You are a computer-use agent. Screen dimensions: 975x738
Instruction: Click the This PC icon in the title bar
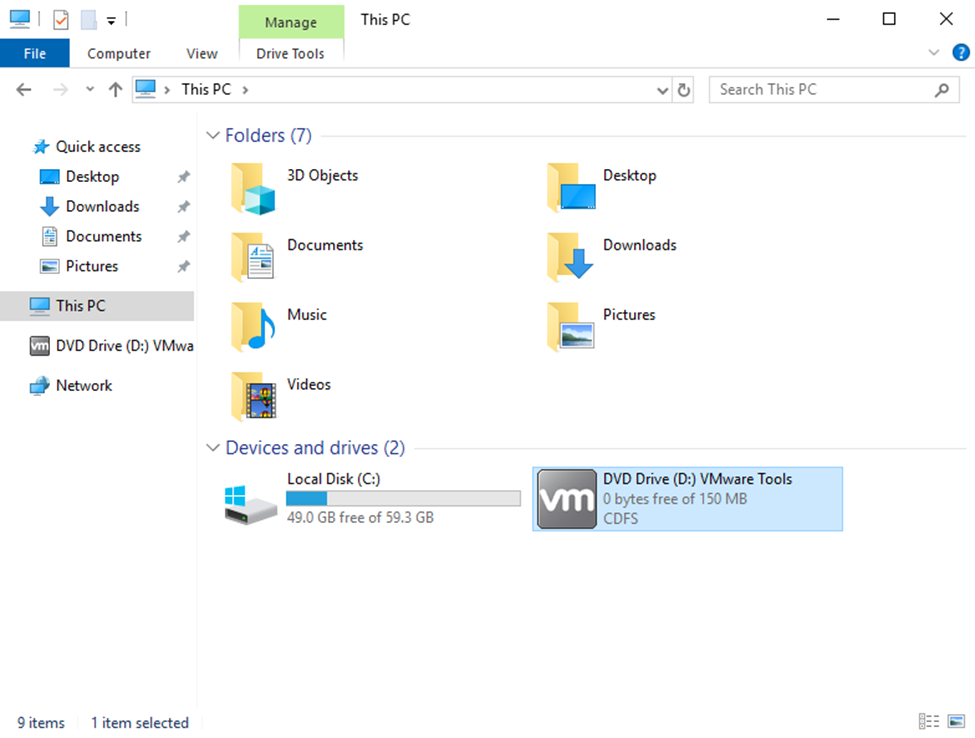click(x=20, y=19)
